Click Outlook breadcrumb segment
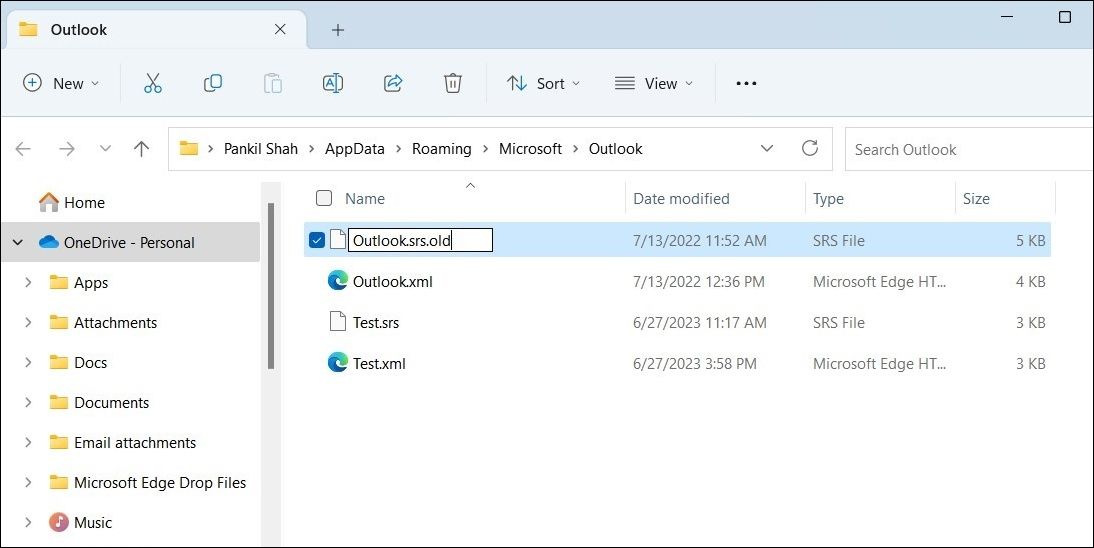This screenshot has width=1094, height=548. click(615, 149)
